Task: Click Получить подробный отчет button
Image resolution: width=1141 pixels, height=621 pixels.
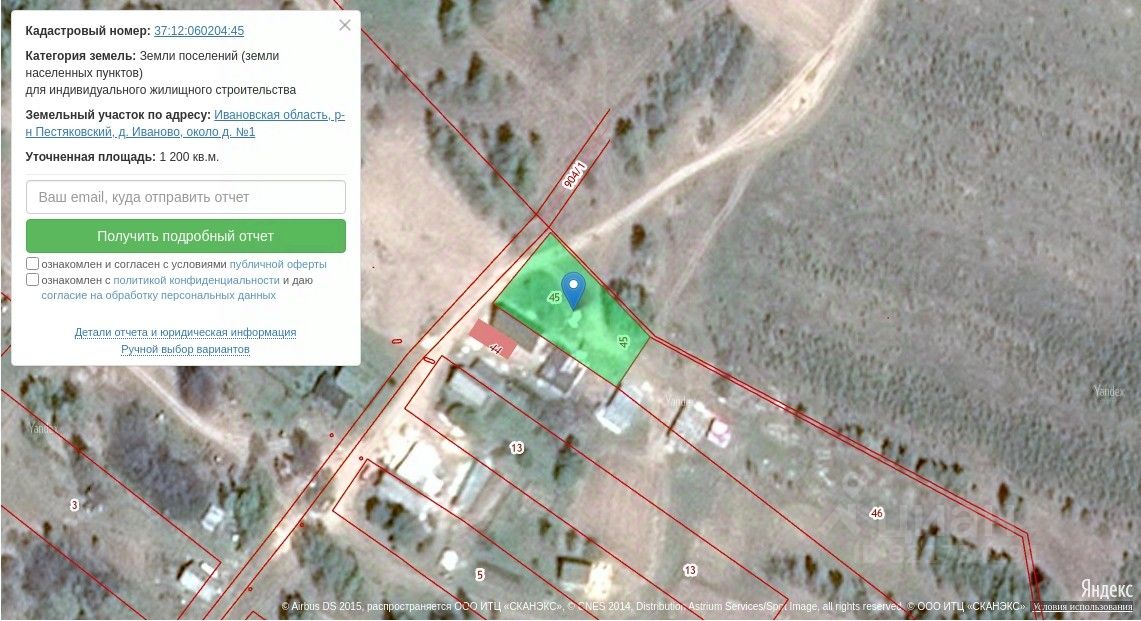Action: click(186, 236)
